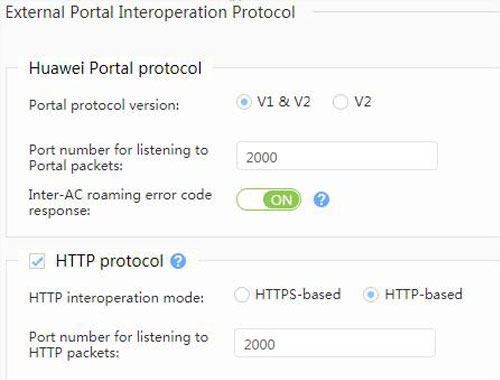Select the V1 & V2 radio circle
The image size is (500, 380).
244,102
